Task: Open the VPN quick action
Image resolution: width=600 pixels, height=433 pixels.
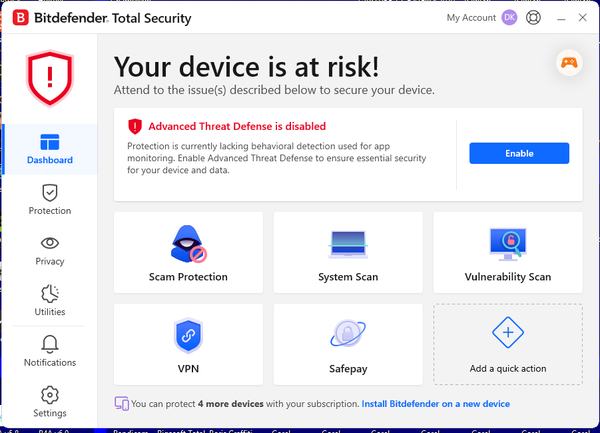Action: click(x=188, y=343)
